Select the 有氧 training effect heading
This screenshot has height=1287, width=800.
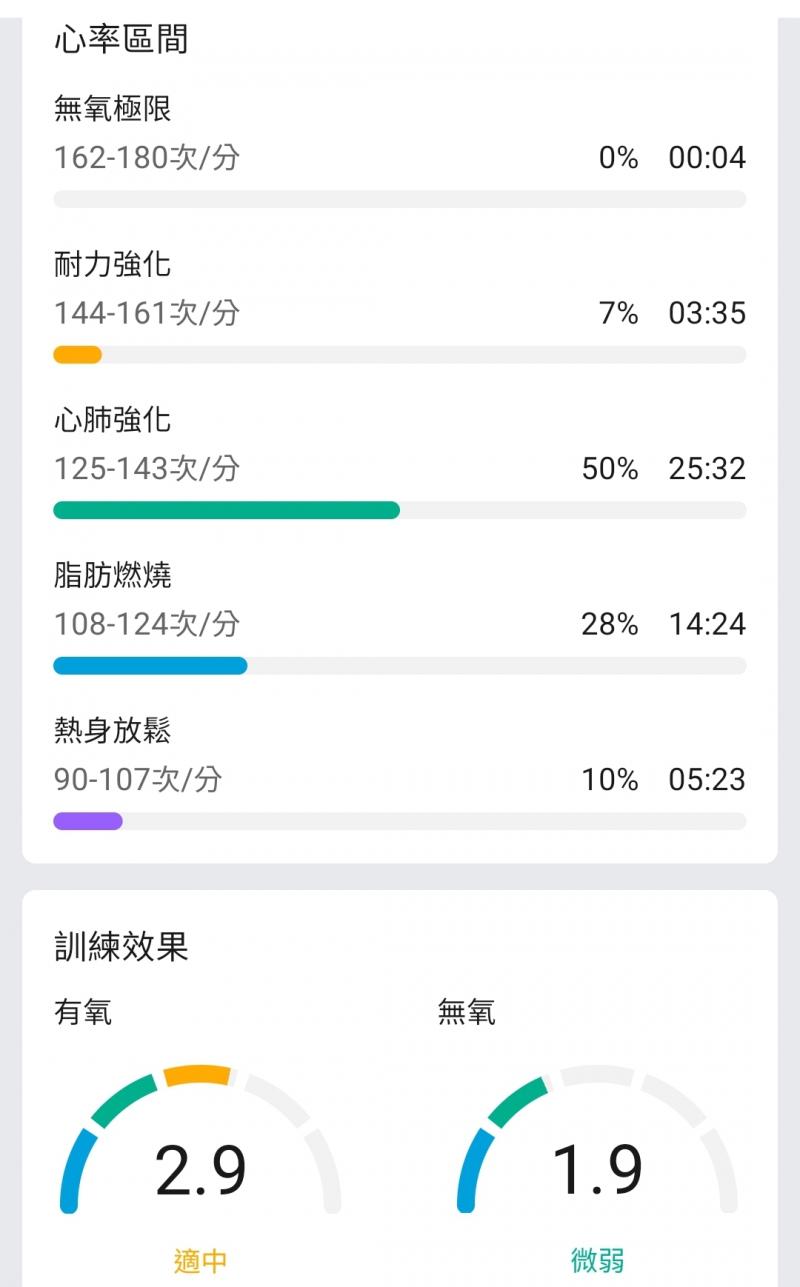83,1013
